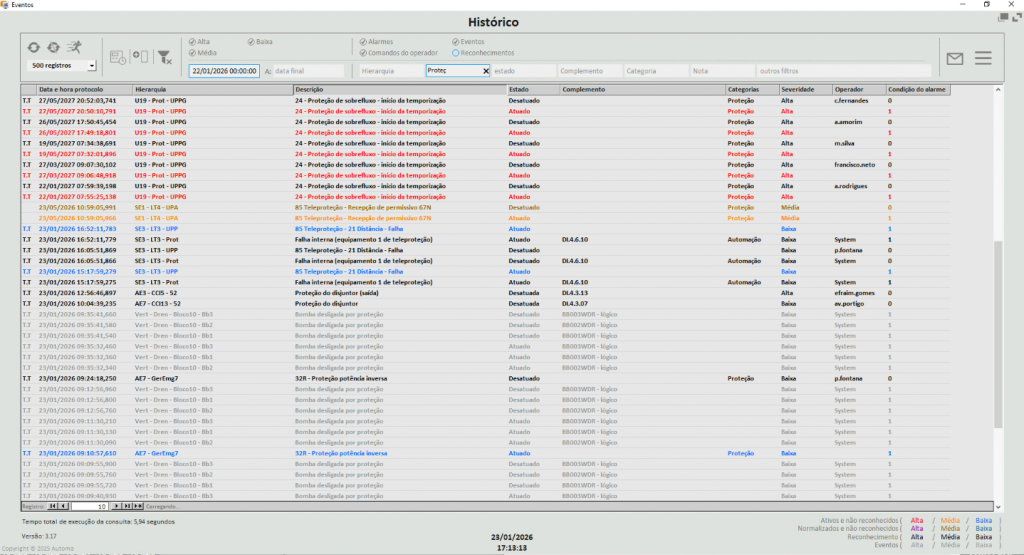This screenshot has width=1024, height=555.
Task: Uncheck the Alarmes filter
Action: point(364,42)
